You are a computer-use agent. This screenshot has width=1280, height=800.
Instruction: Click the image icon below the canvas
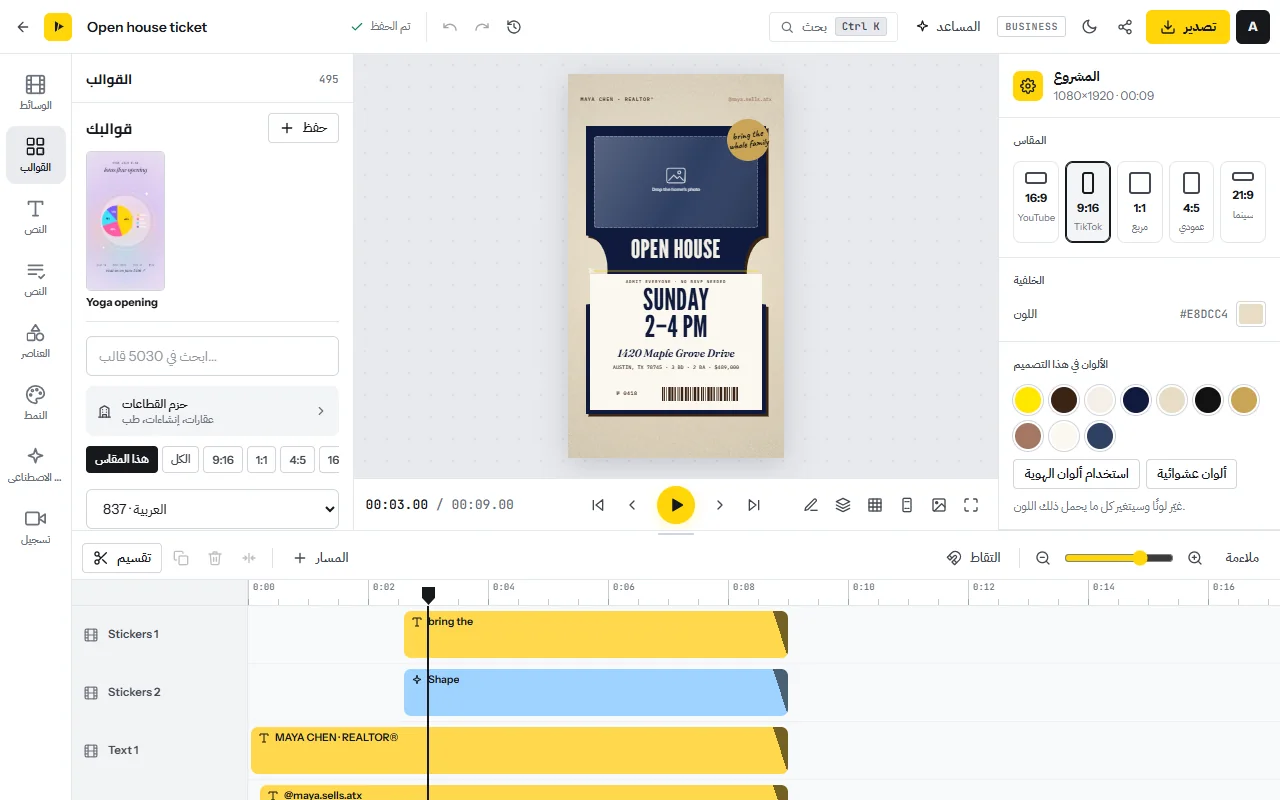coord(939,505)
